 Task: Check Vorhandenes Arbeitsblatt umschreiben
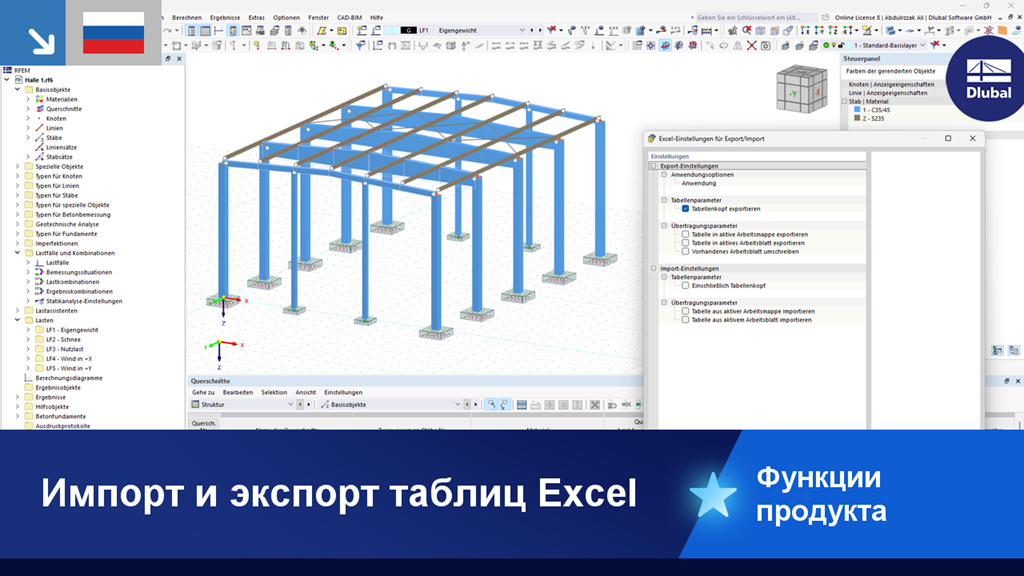[685, 251]
